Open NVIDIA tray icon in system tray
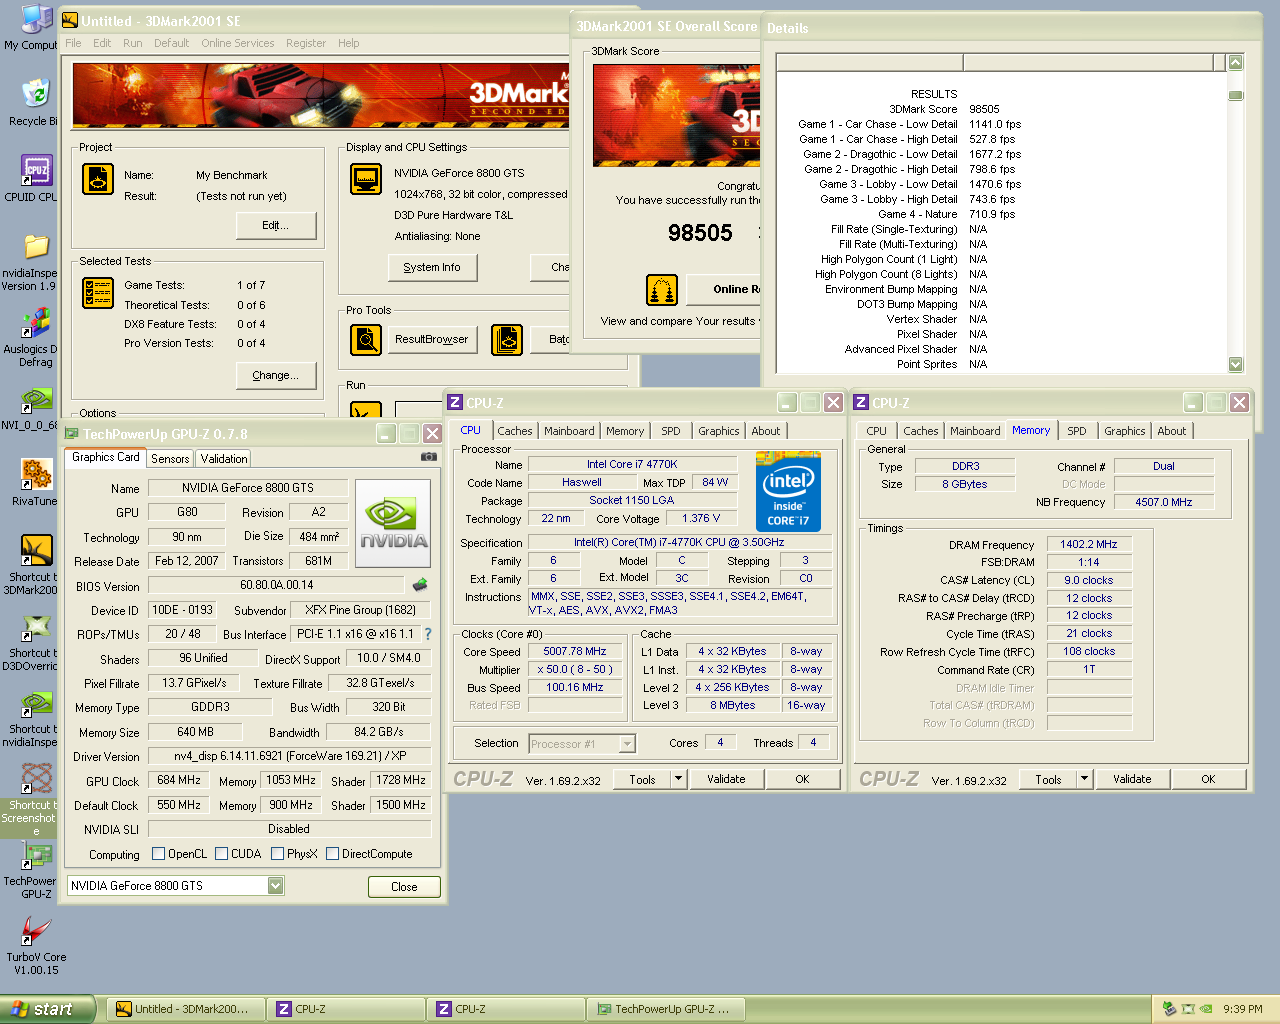 [x=1206, y=1009]
